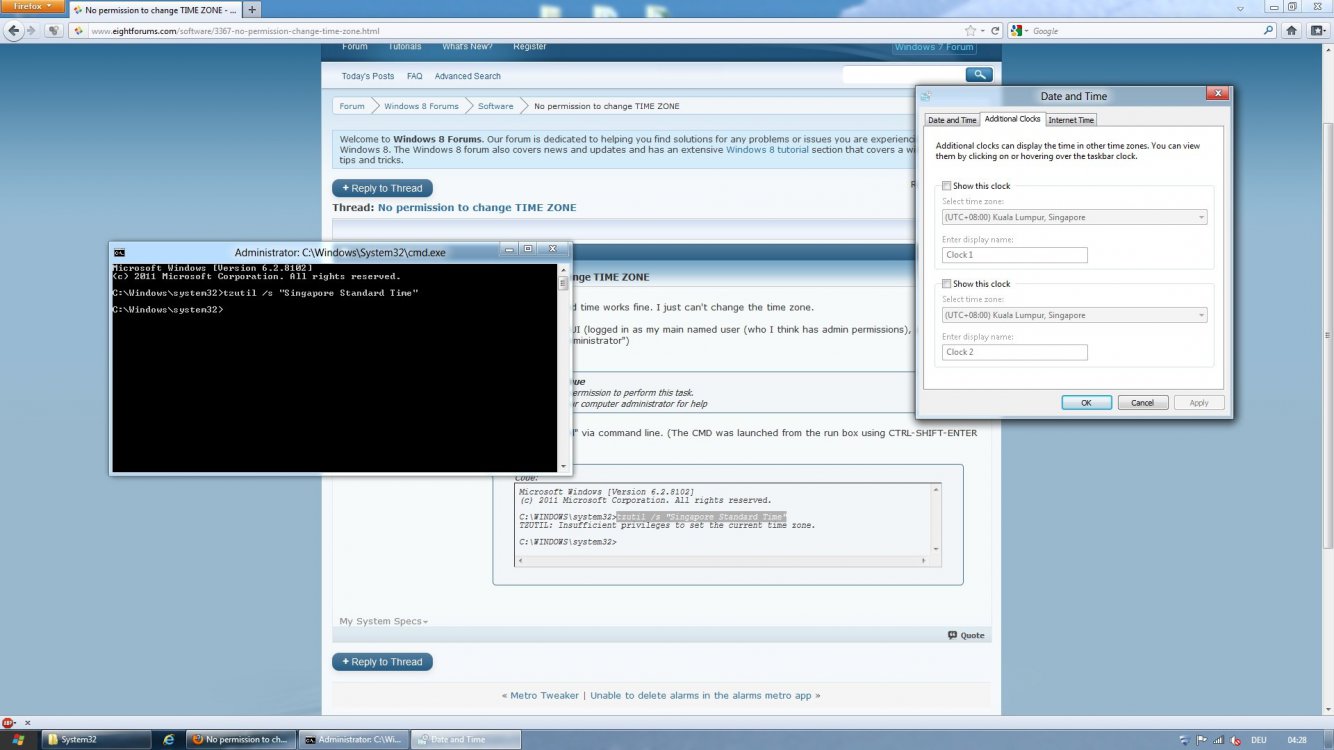Click the ABP add-on icon at bottom left

click(8, 722)
